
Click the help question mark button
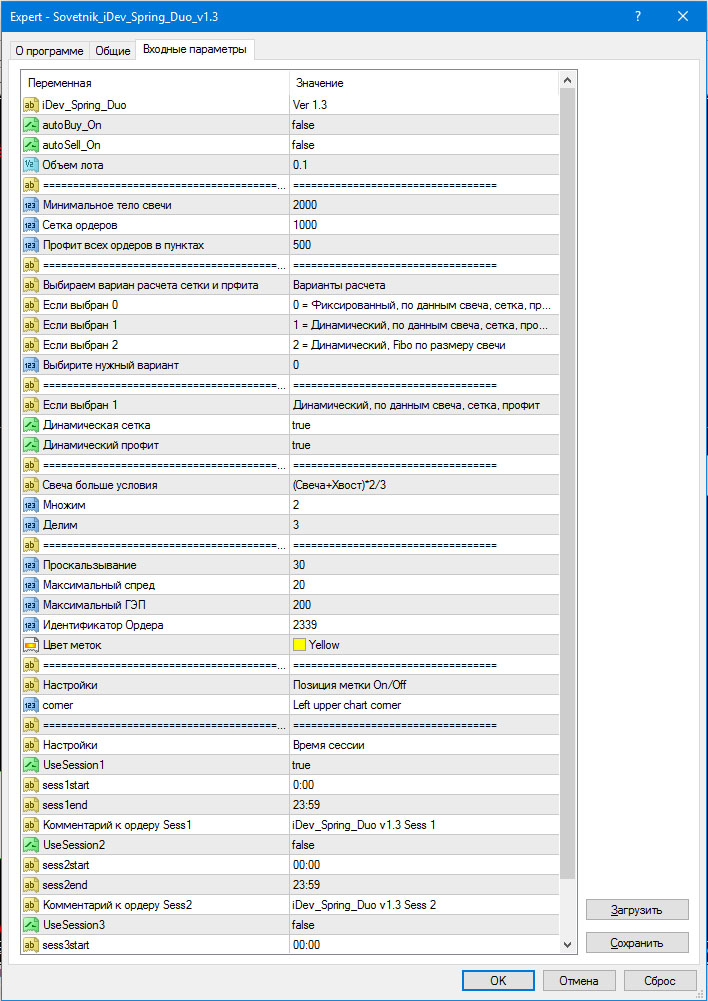pyautogui.click(x=638, y=17)
